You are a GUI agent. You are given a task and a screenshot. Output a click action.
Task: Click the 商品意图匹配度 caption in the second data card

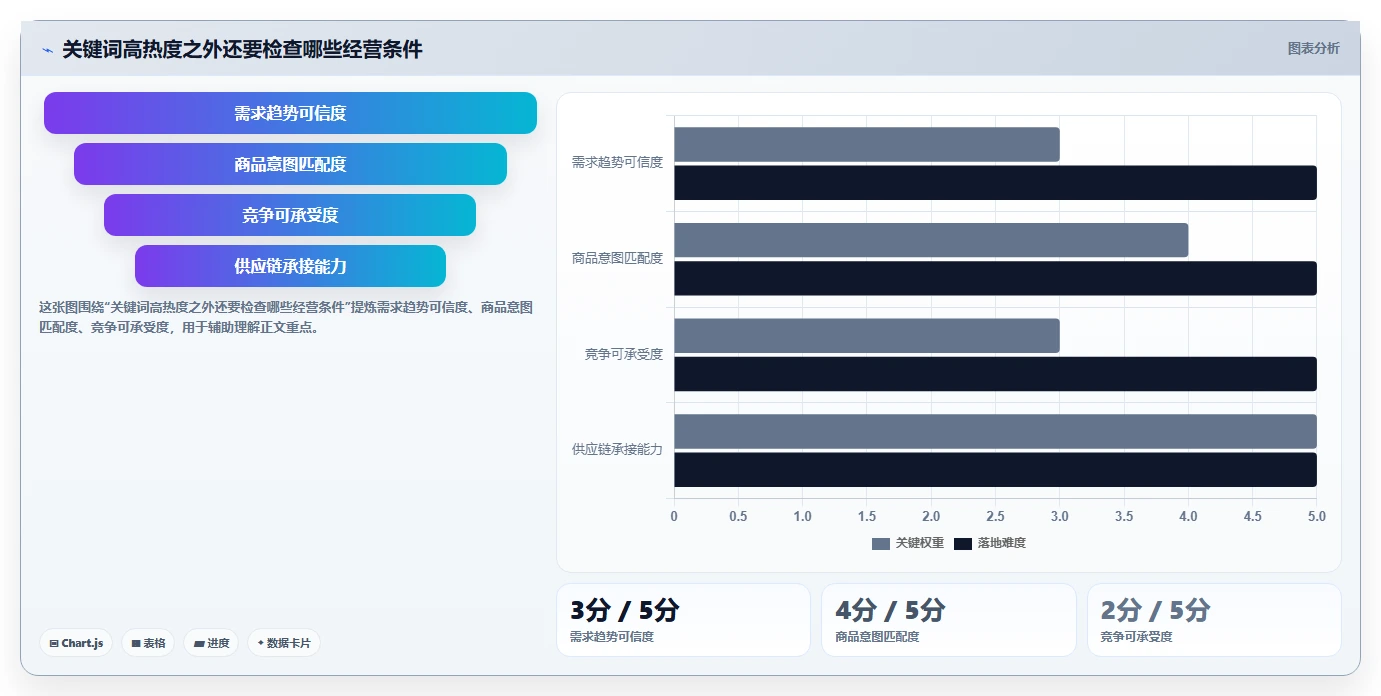pos(877,636)
